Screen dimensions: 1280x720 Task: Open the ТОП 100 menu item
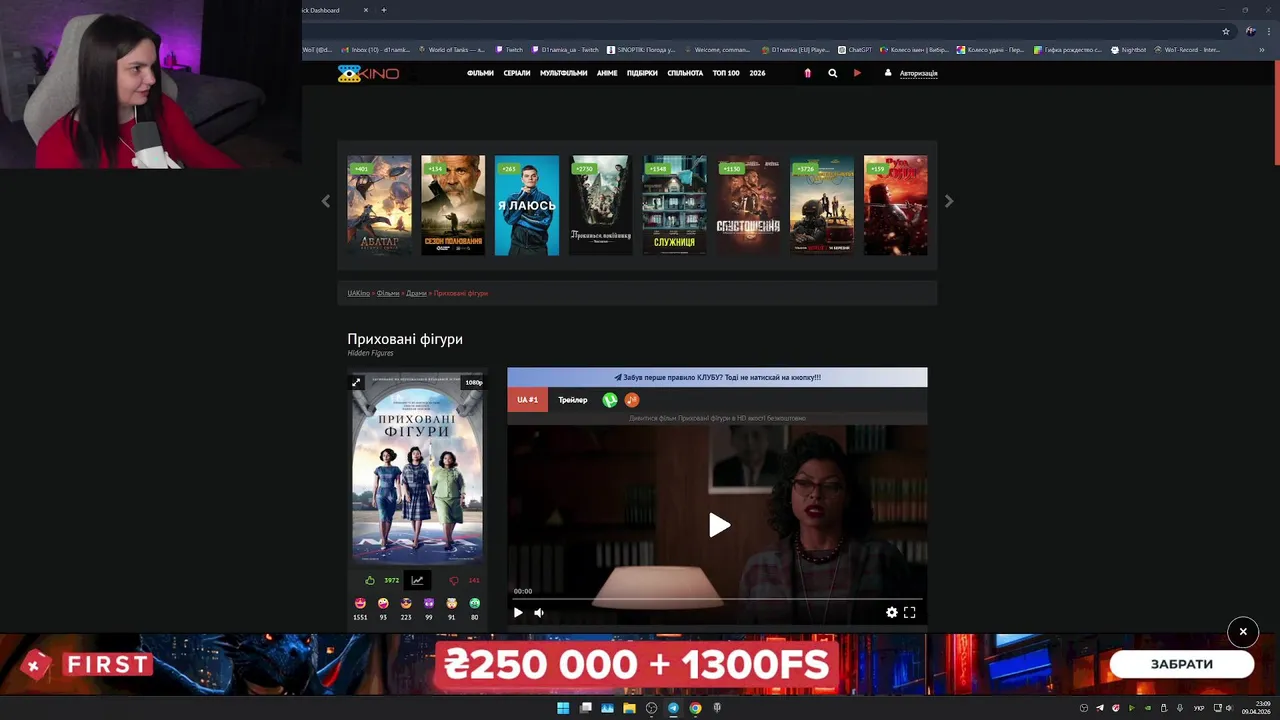(x=726, y=73)
